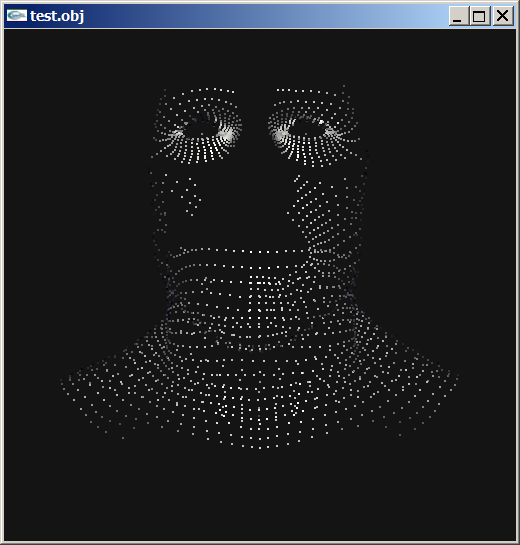Click the test.obj title bar text
This screenshot has width=520, height=545.
[57, 16]
